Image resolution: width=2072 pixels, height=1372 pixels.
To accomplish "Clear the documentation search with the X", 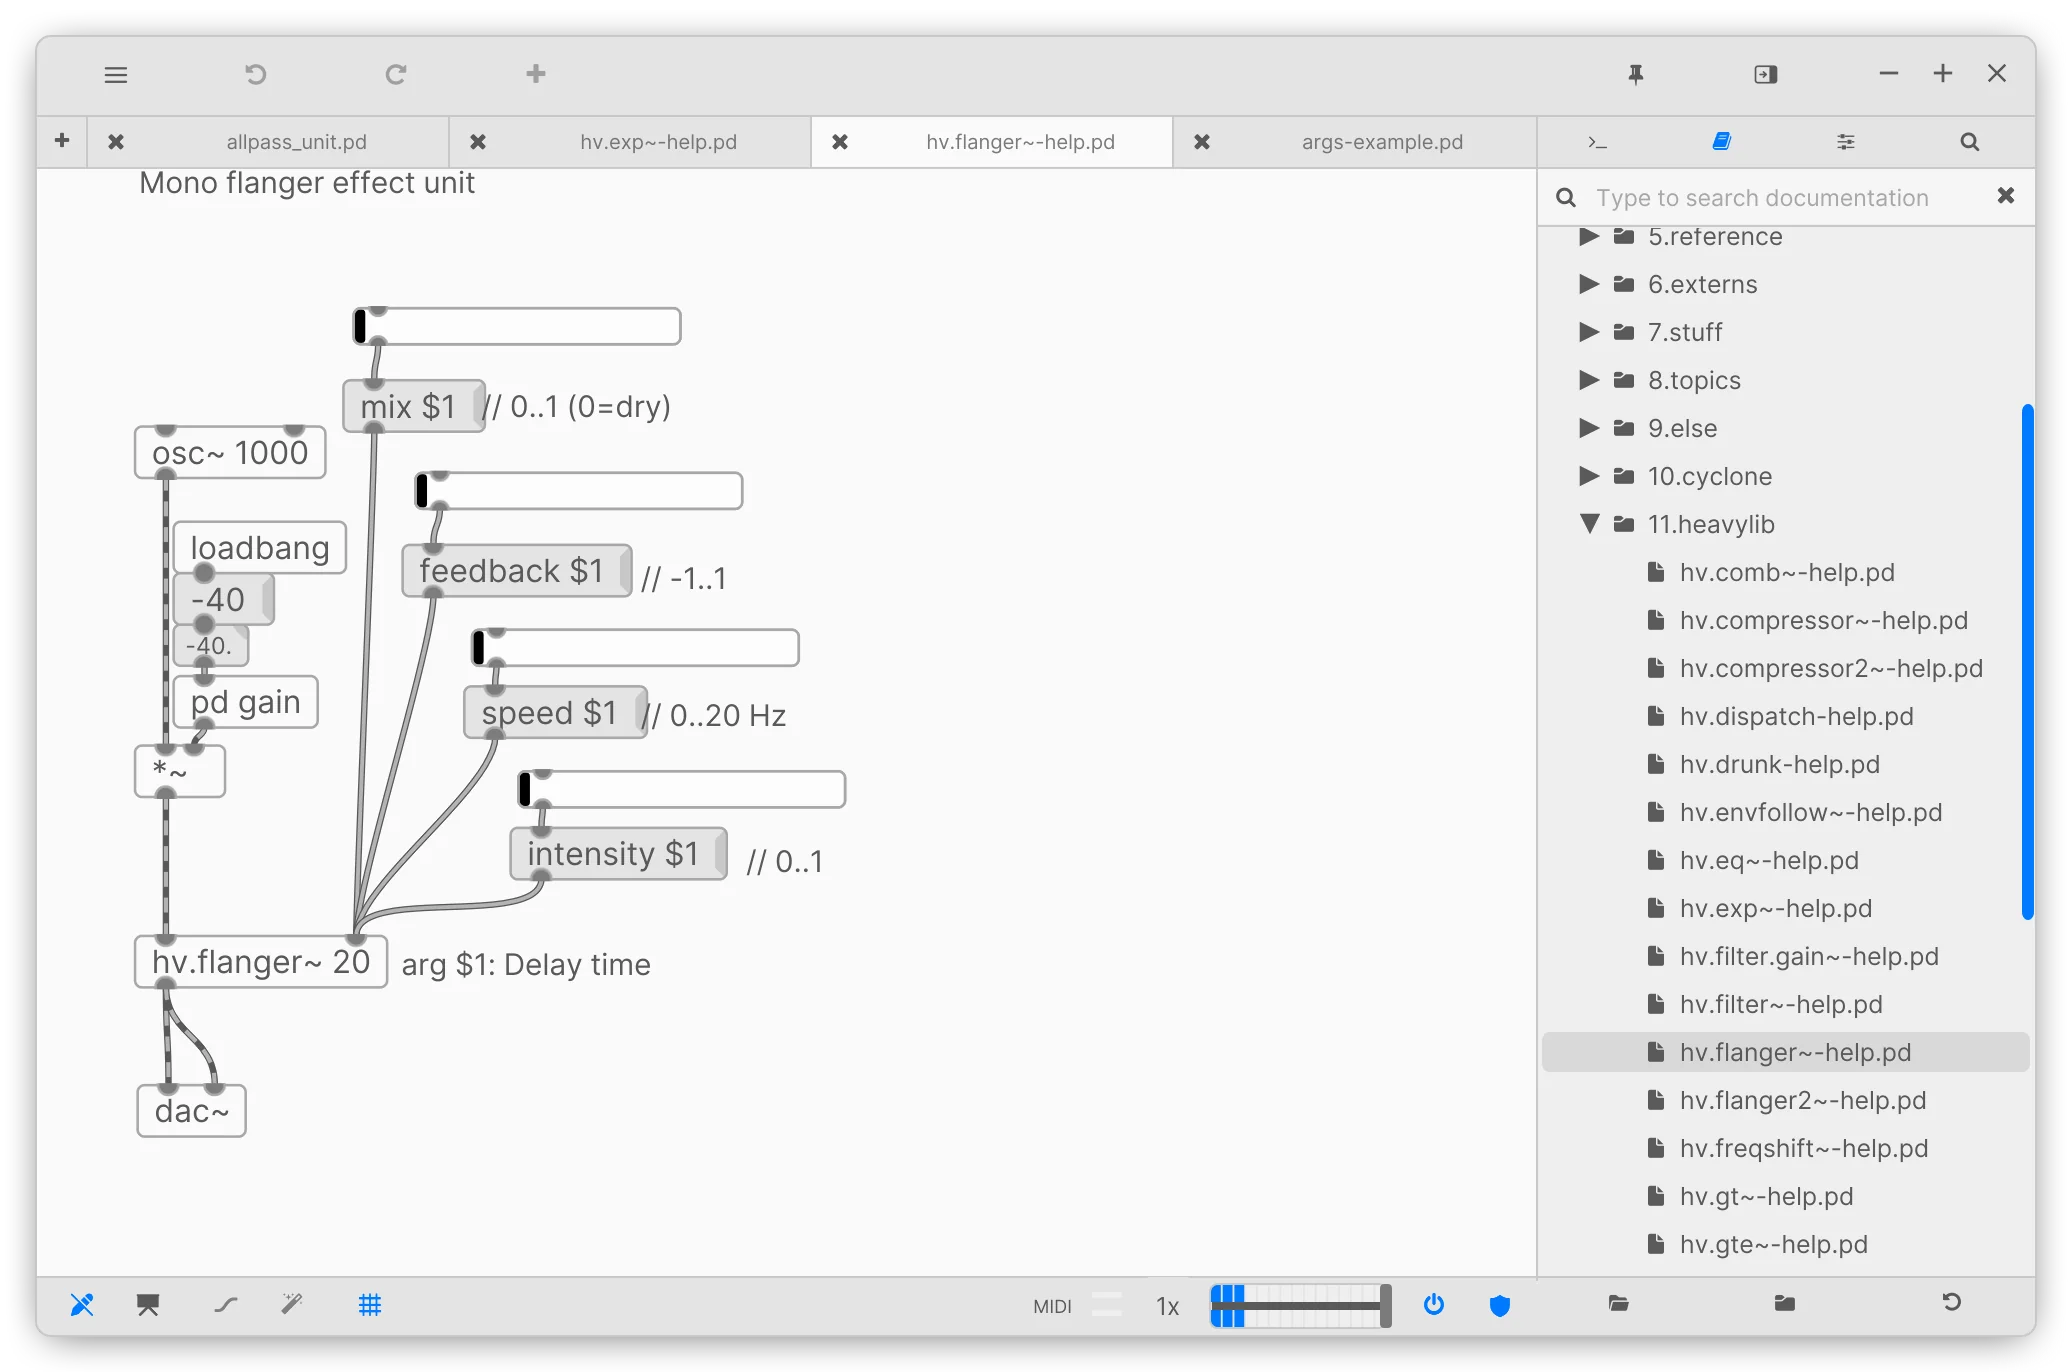I will coord(2006,196).
